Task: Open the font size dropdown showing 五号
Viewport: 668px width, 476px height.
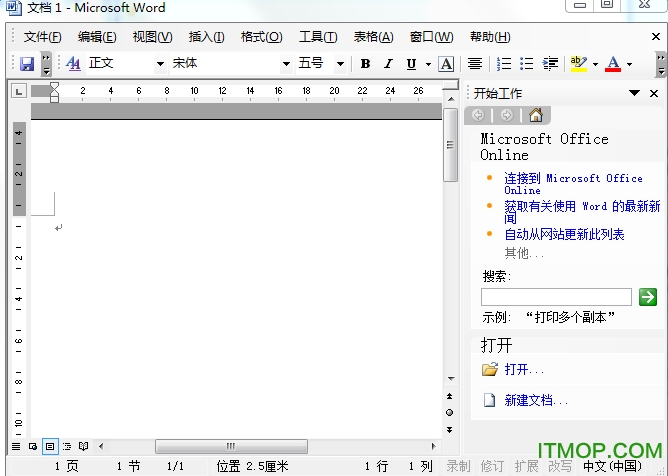Action: 340,64
